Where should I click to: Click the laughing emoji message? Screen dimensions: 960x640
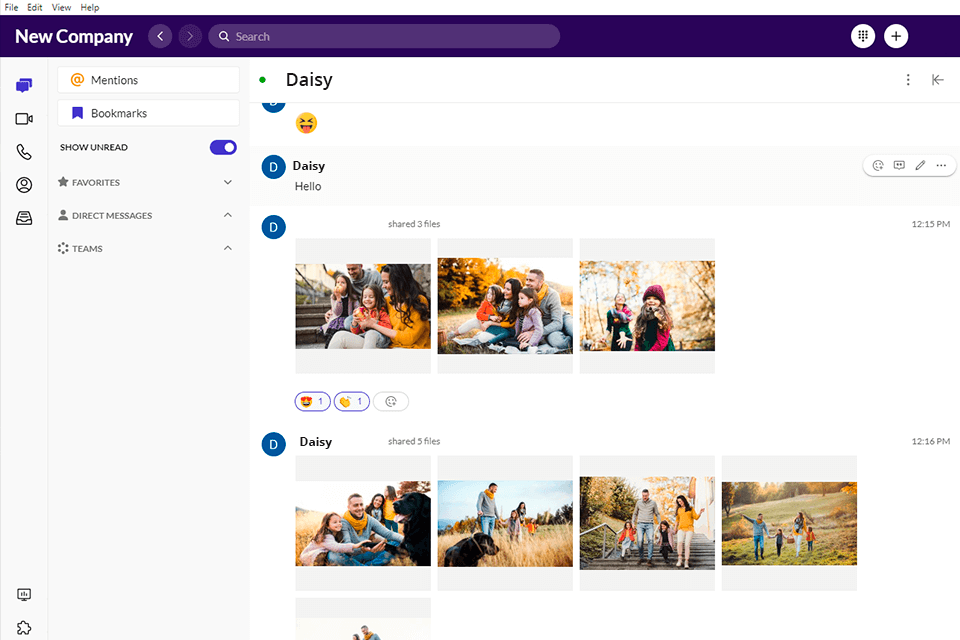pos(306,123)
